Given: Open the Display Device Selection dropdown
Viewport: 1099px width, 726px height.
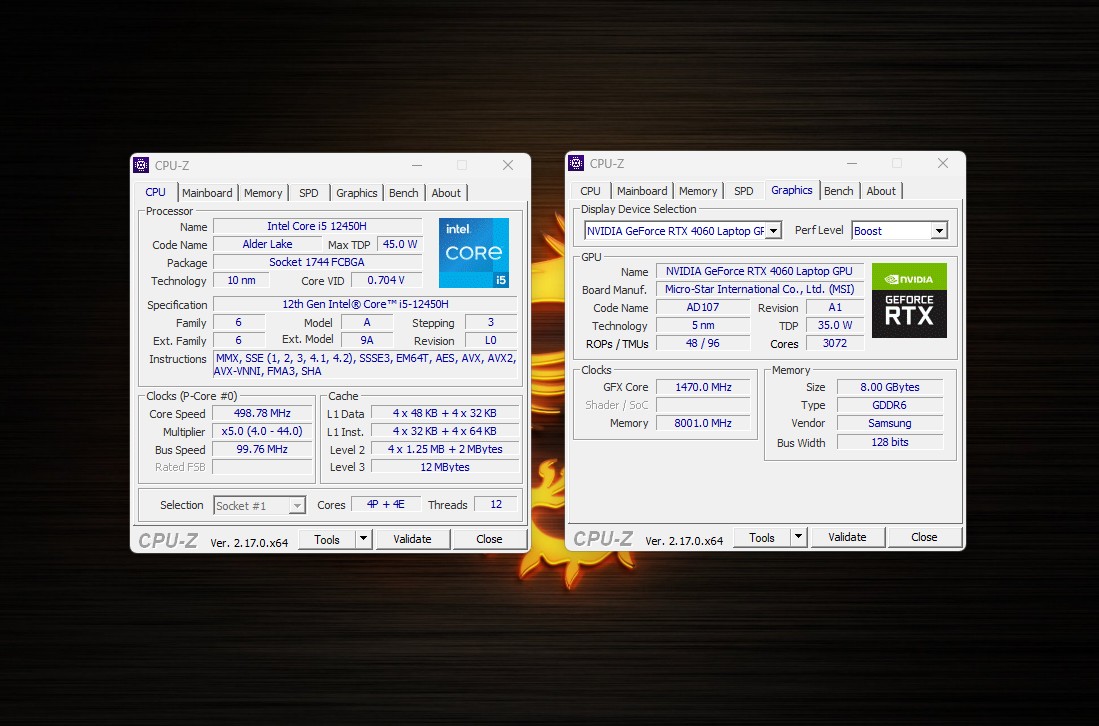Looking at the screenshot, I should (x=773, y=231).
